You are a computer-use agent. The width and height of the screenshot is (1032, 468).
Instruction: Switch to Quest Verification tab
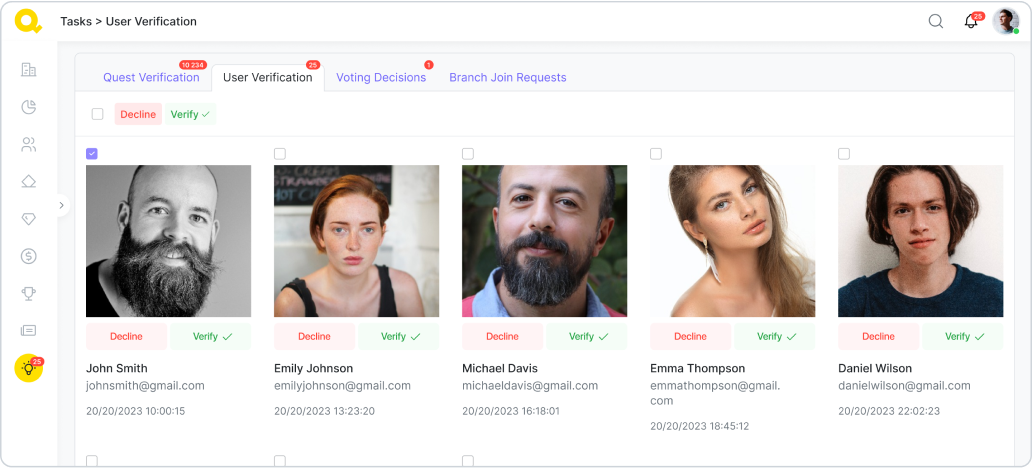point(151,78)
